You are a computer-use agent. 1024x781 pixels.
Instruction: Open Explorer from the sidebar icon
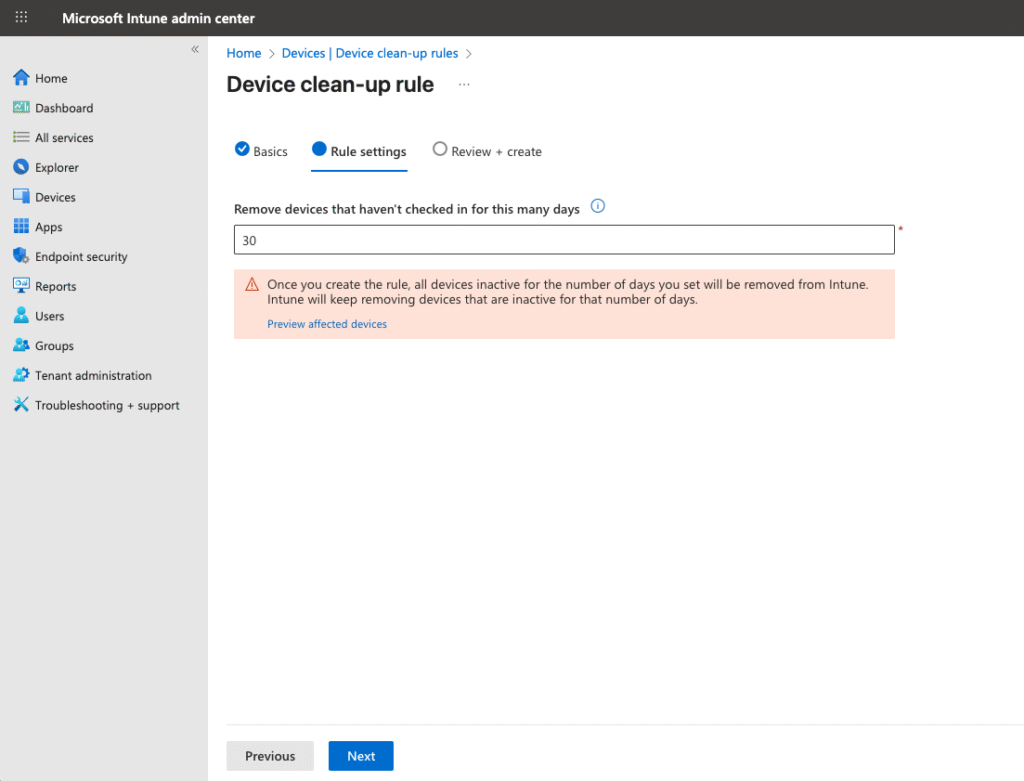click(21, 167)
